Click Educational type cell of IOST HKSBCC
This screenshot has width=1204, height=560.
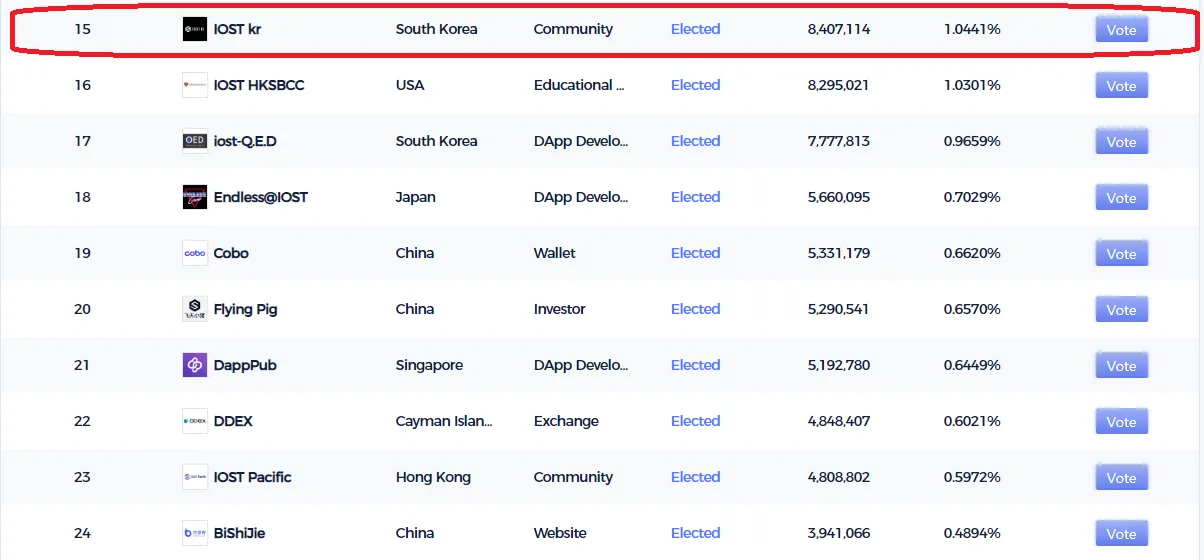coord(579,85)
